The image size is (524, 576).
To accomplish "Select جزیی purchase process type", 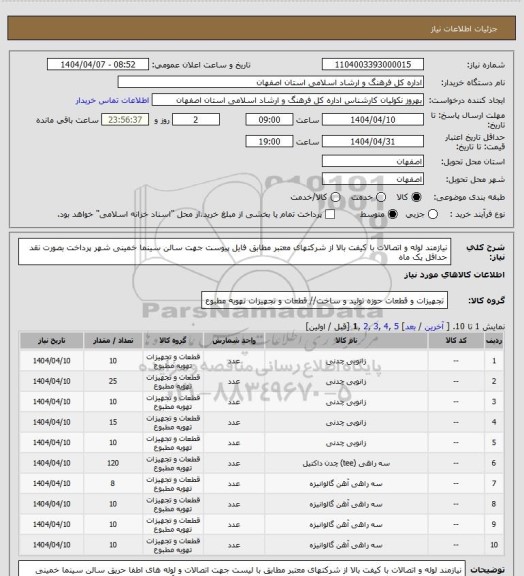I will [x=433, y=214].
